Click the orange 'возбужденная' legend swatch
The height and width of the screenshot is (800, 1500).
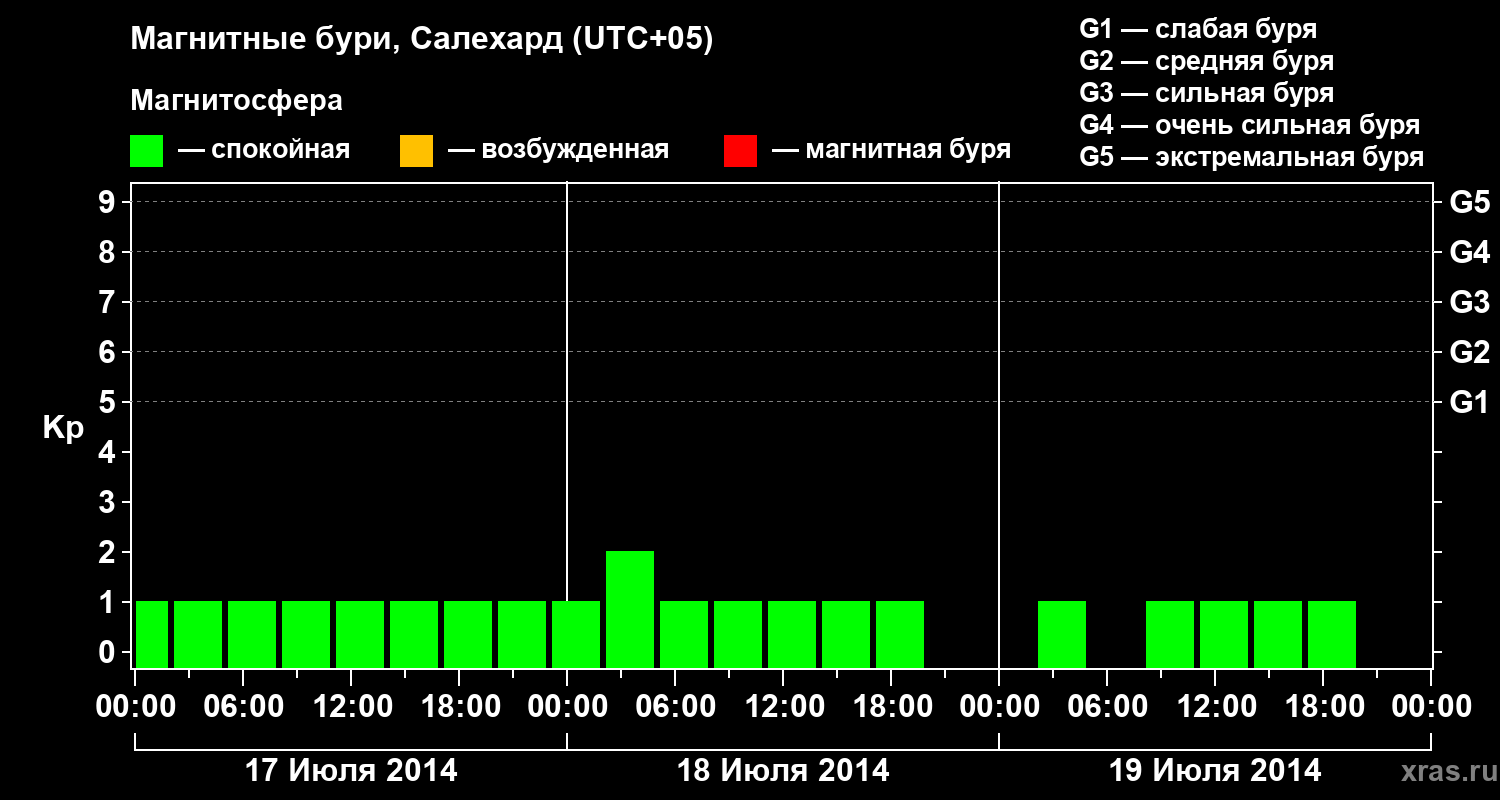click(x=416, y=151)
